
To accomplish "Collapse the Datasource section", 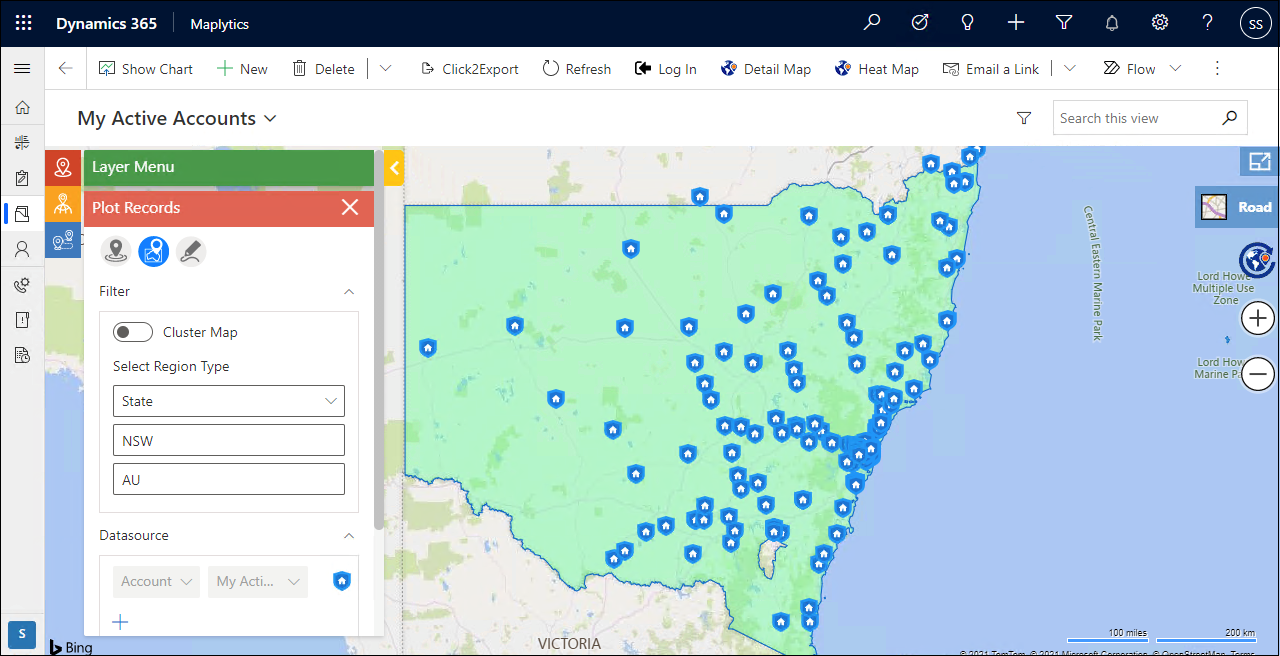I will point(349,535).
